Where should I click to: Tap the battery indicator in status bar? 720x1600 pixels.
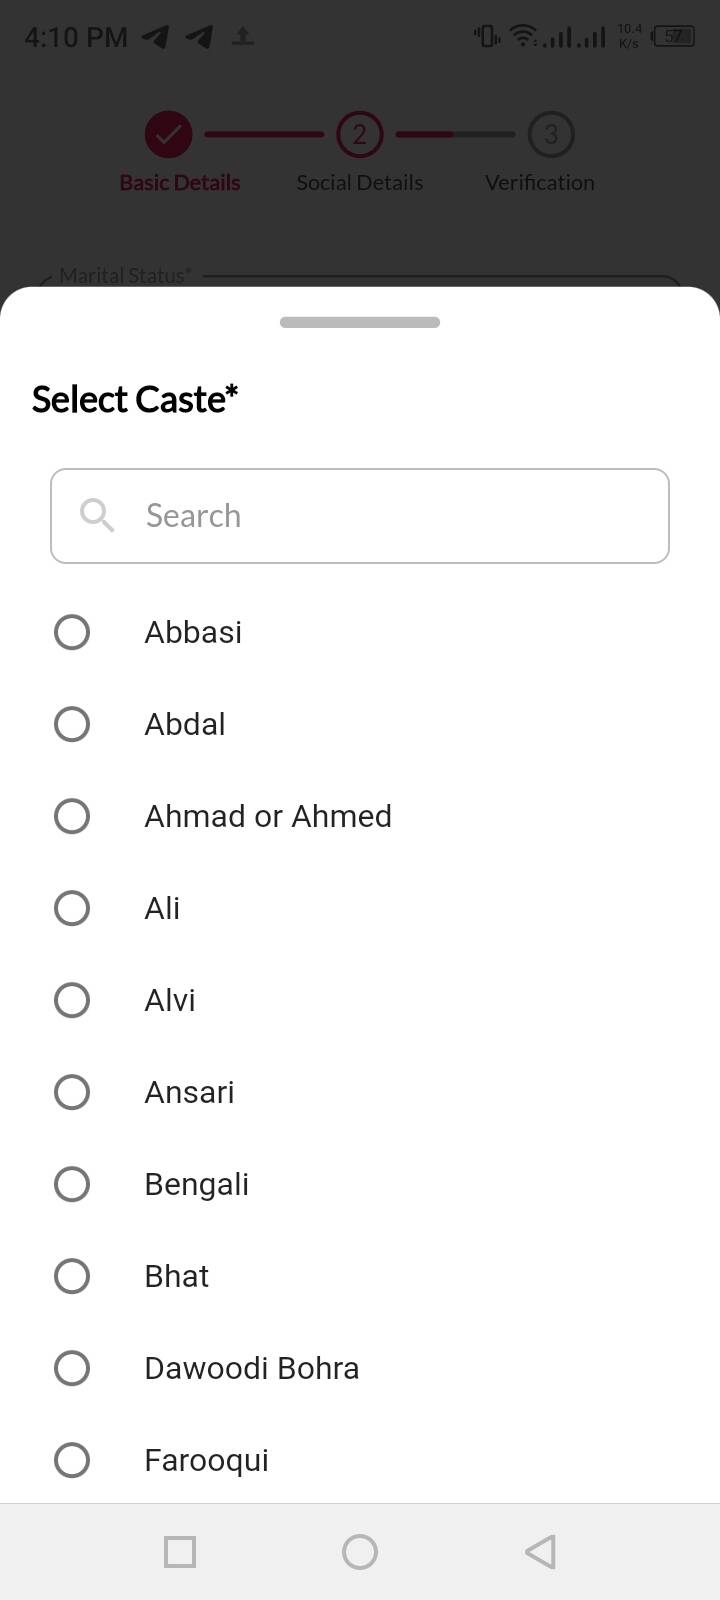coord(674,37)
